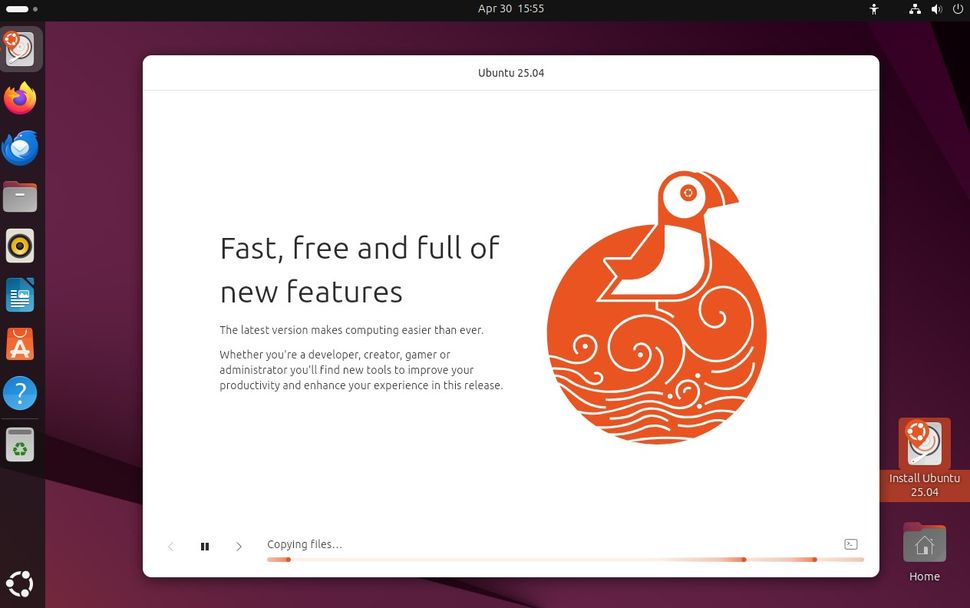The image size is (970, 608).
Task: Open the accessibility menu in the top bar
Action: point(873,9)
